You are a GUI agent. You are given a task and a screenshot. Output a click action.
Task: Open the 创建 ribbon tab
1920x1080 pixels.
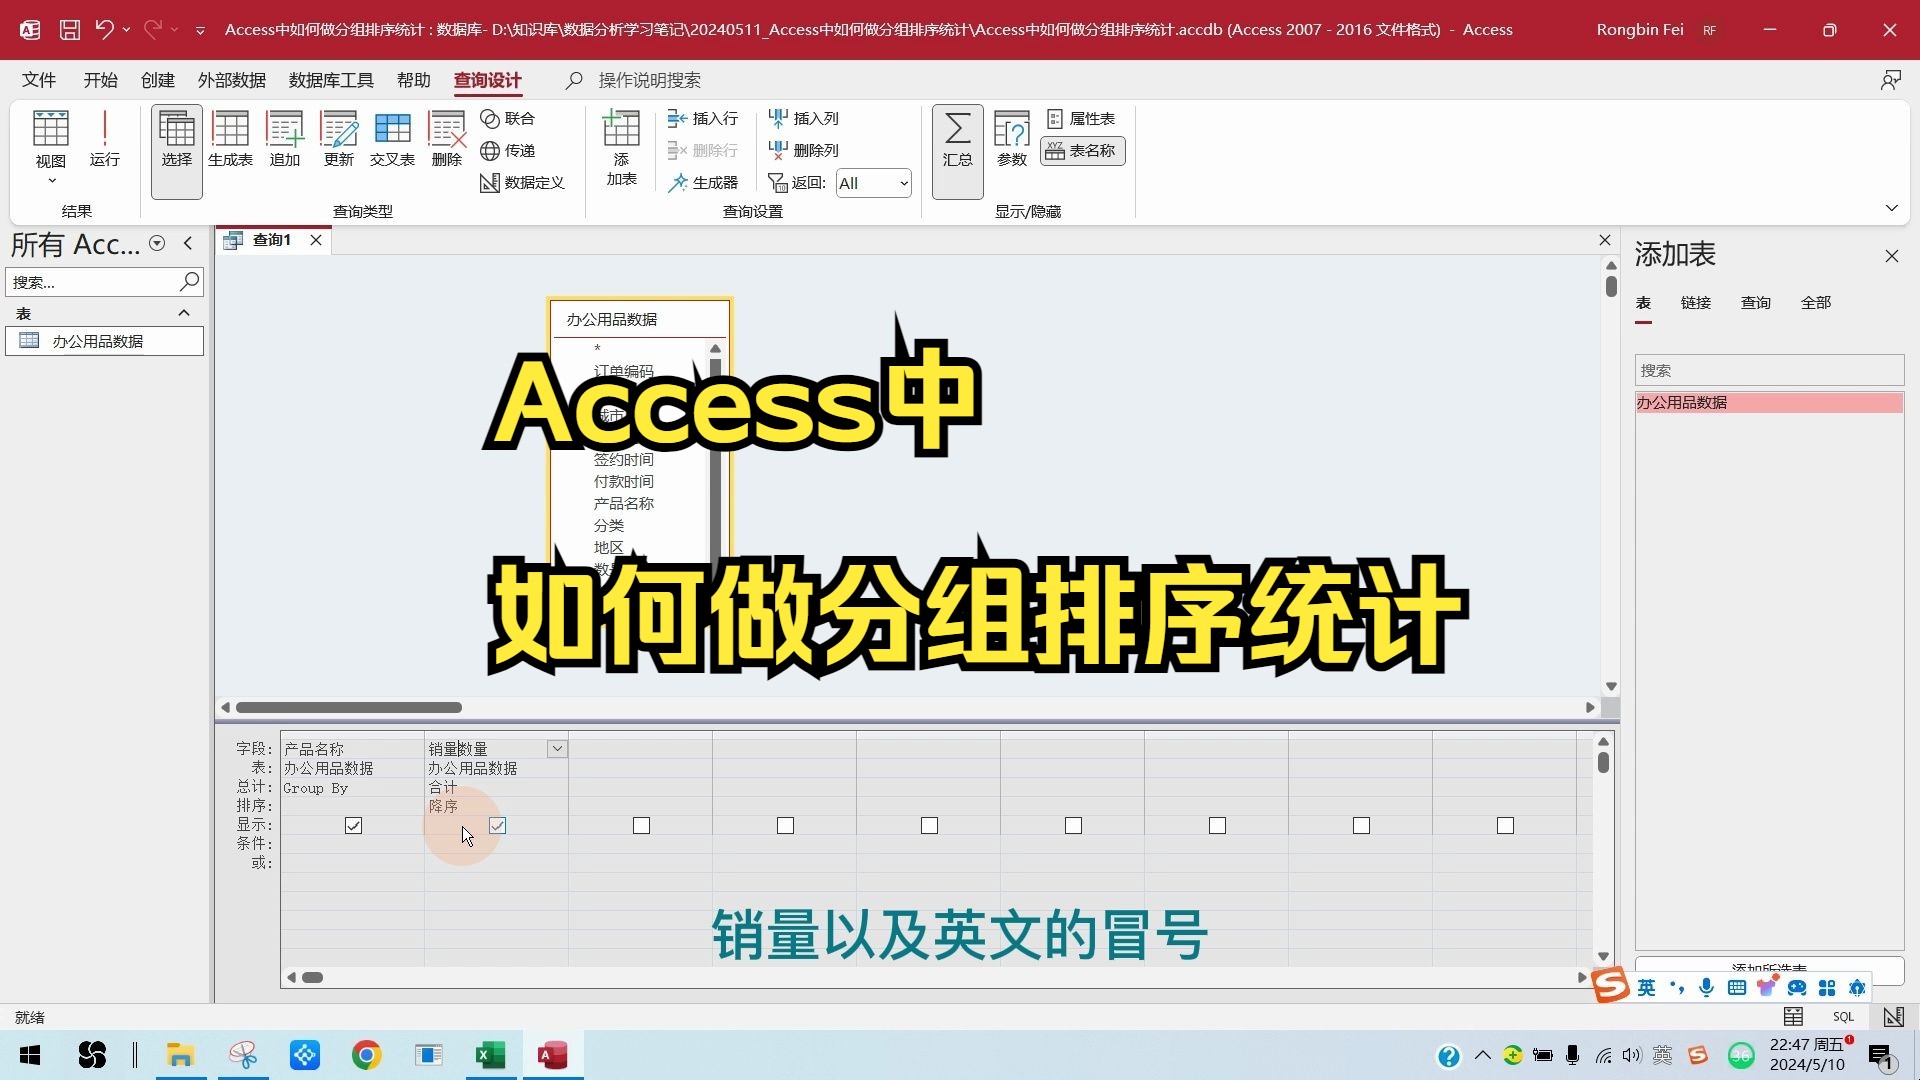[157, 80]
